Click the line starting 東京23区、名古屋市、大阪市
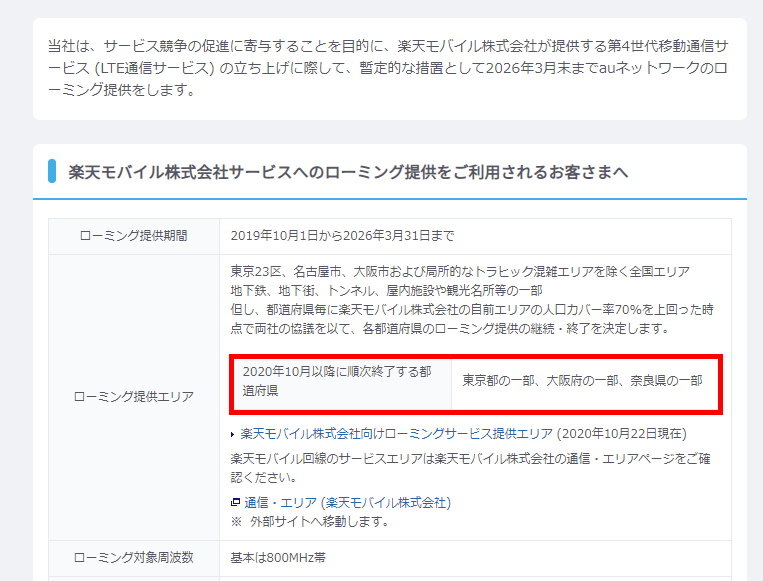 click(x=459, y=272)
